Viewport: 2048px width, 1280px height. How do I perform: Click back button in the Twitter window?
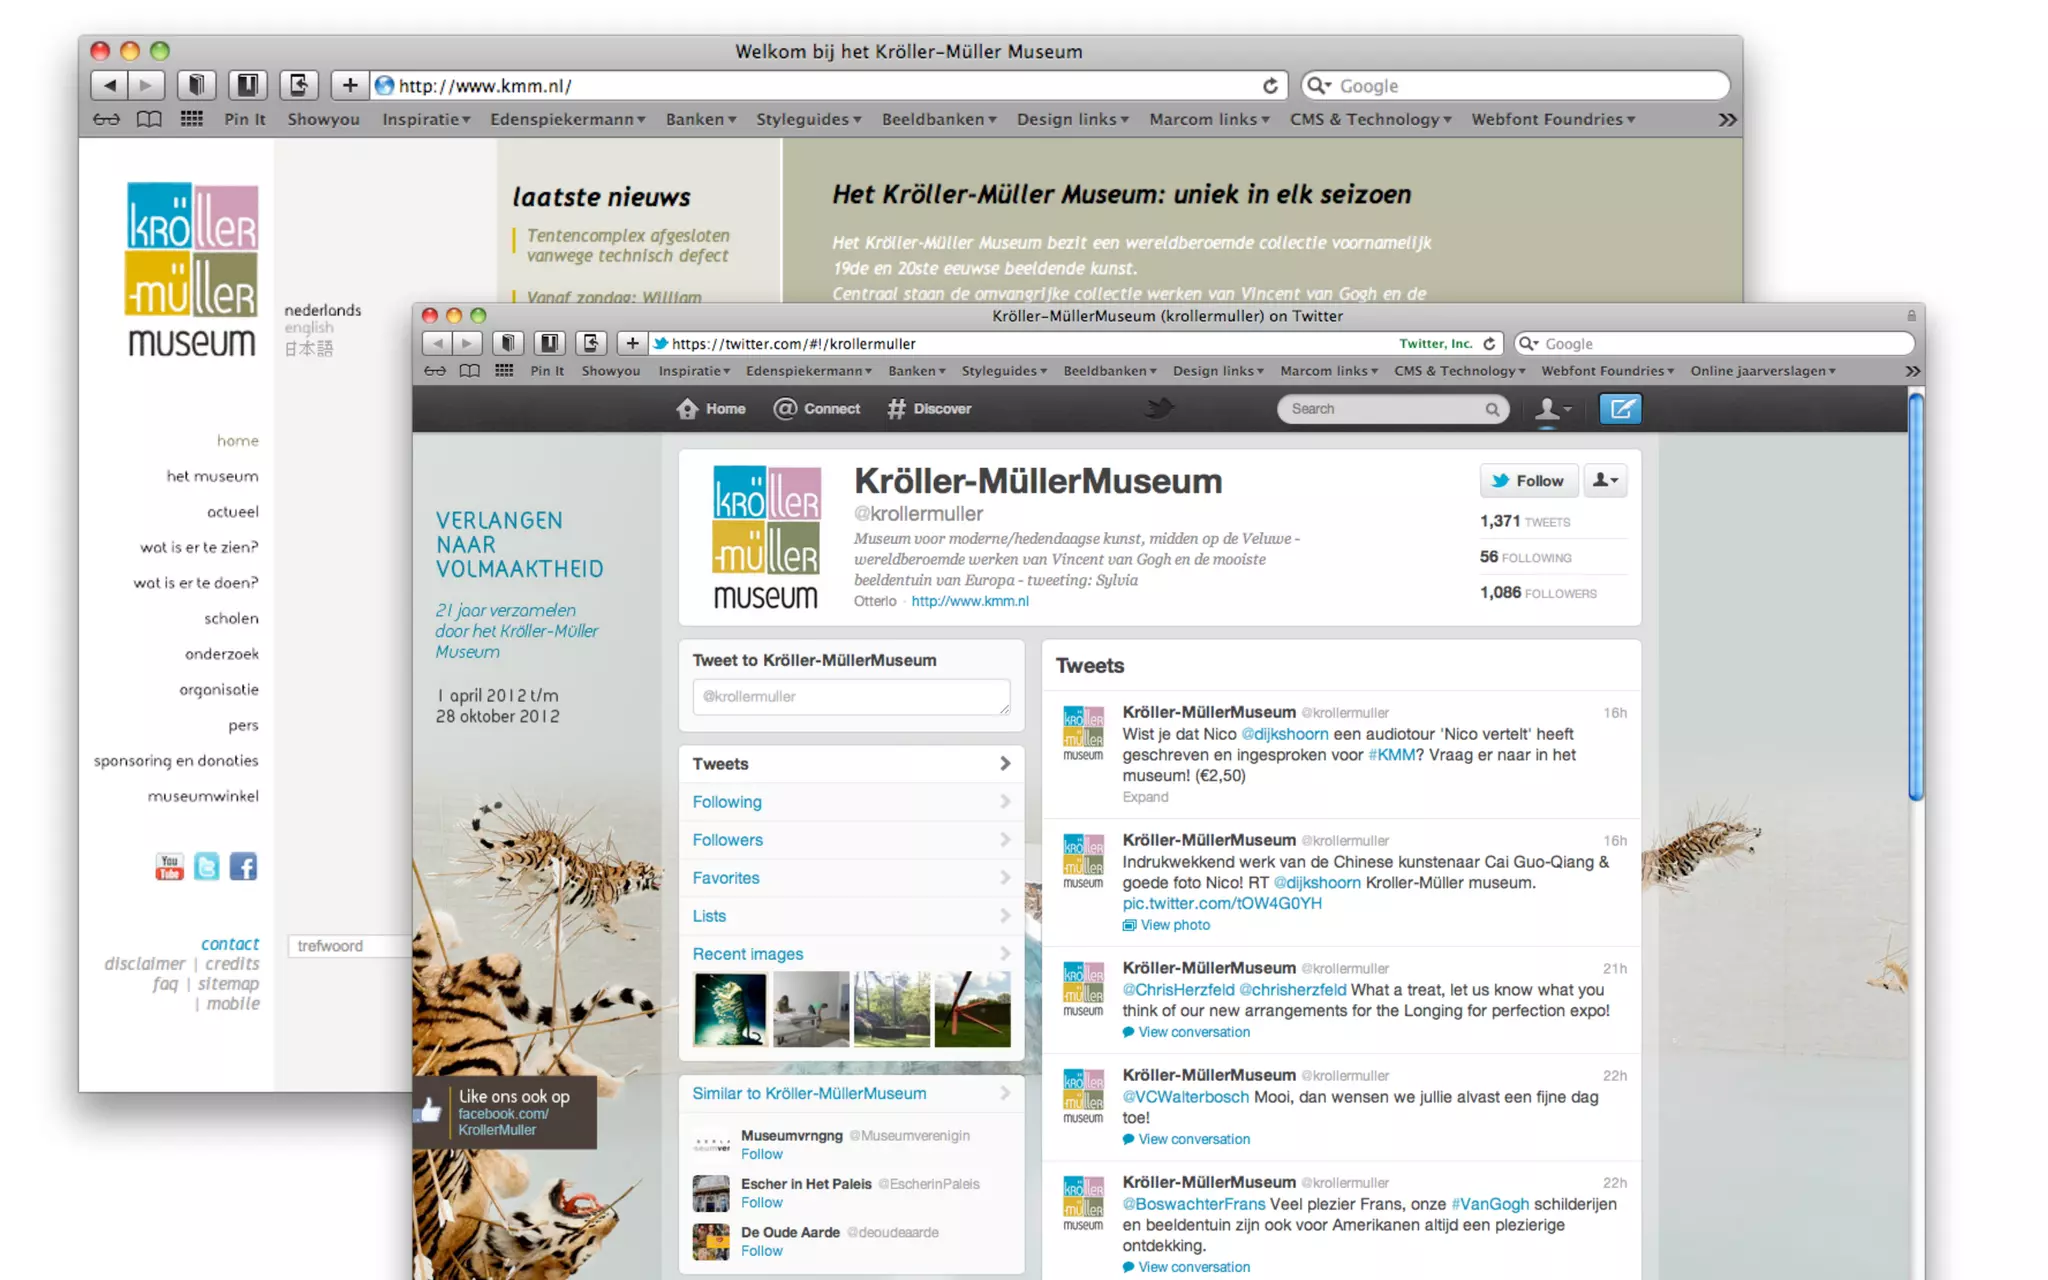(437, 344)
